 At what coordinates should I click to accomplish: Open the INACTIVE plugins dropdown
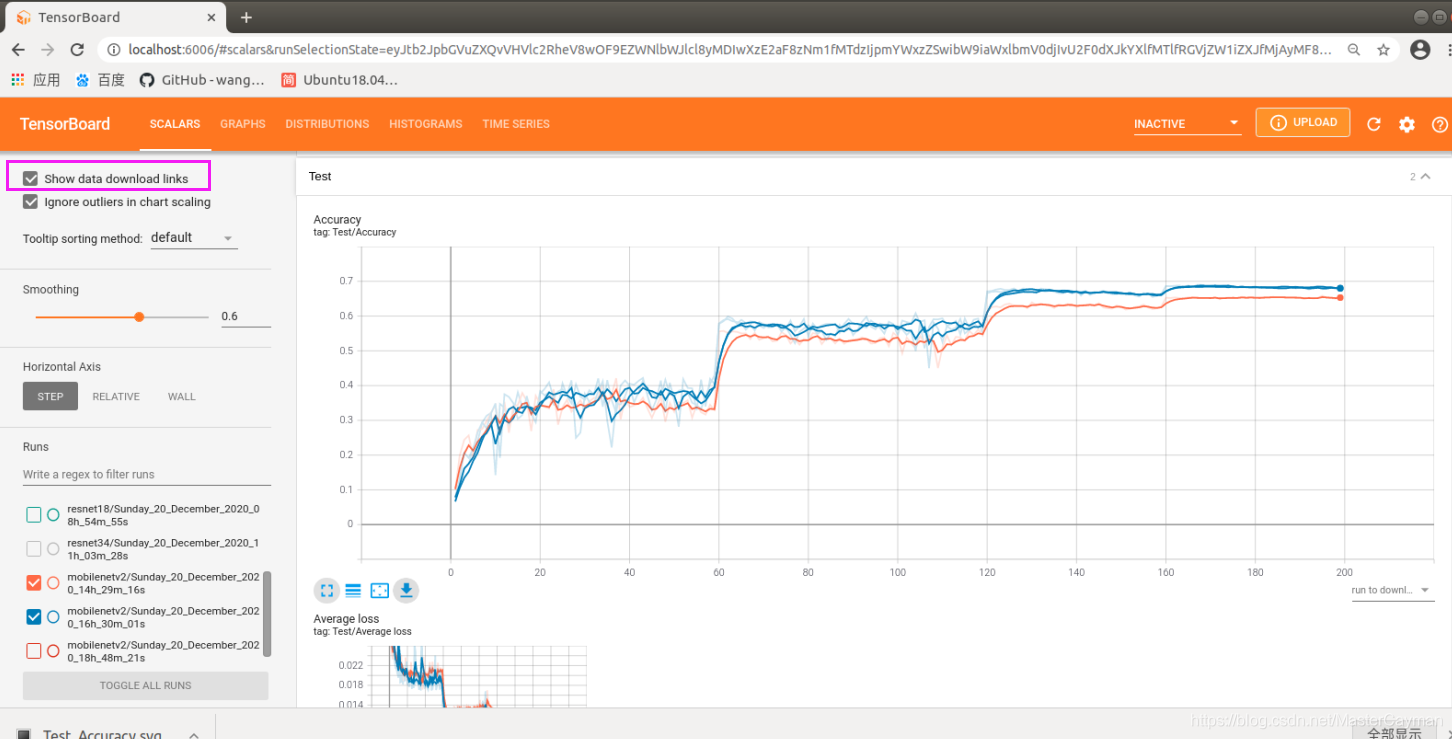(1187, 124)
